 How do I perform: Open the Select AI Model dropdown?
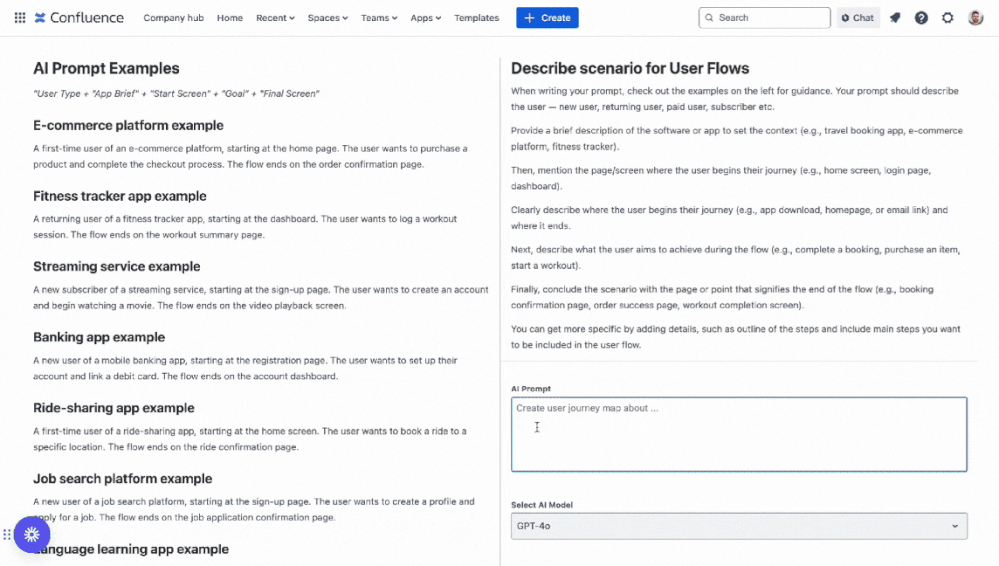pyautogui.click(x=739, y=526)
